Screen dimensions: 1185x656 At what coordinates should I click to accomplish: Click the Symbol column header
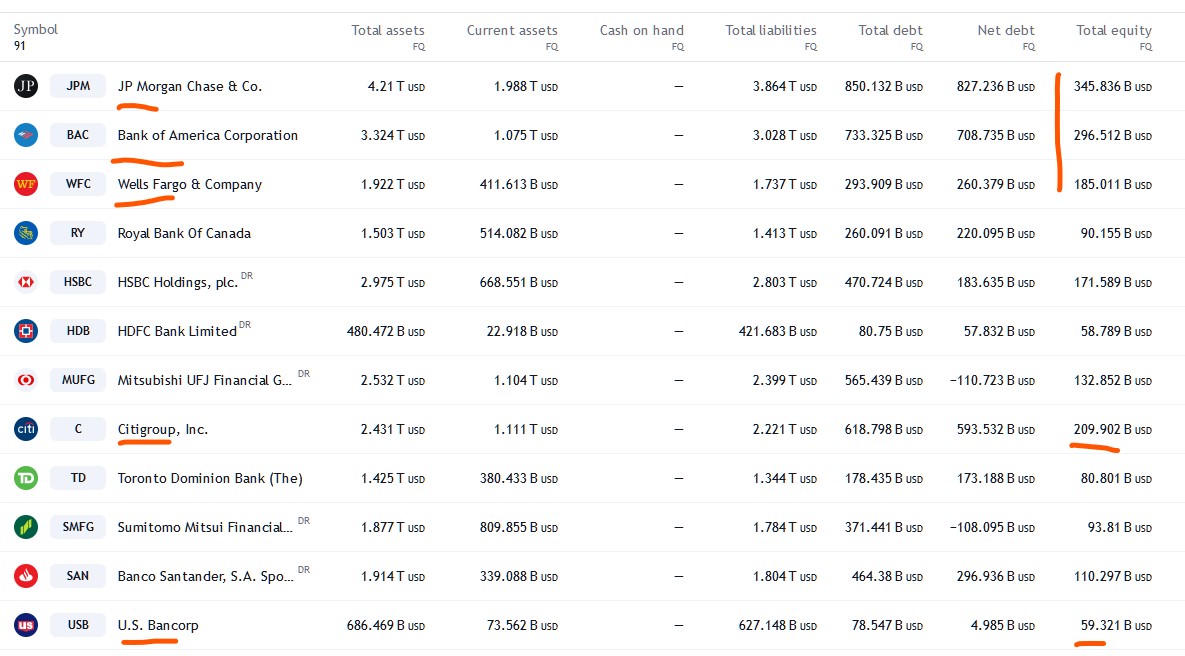click(36, 29)
